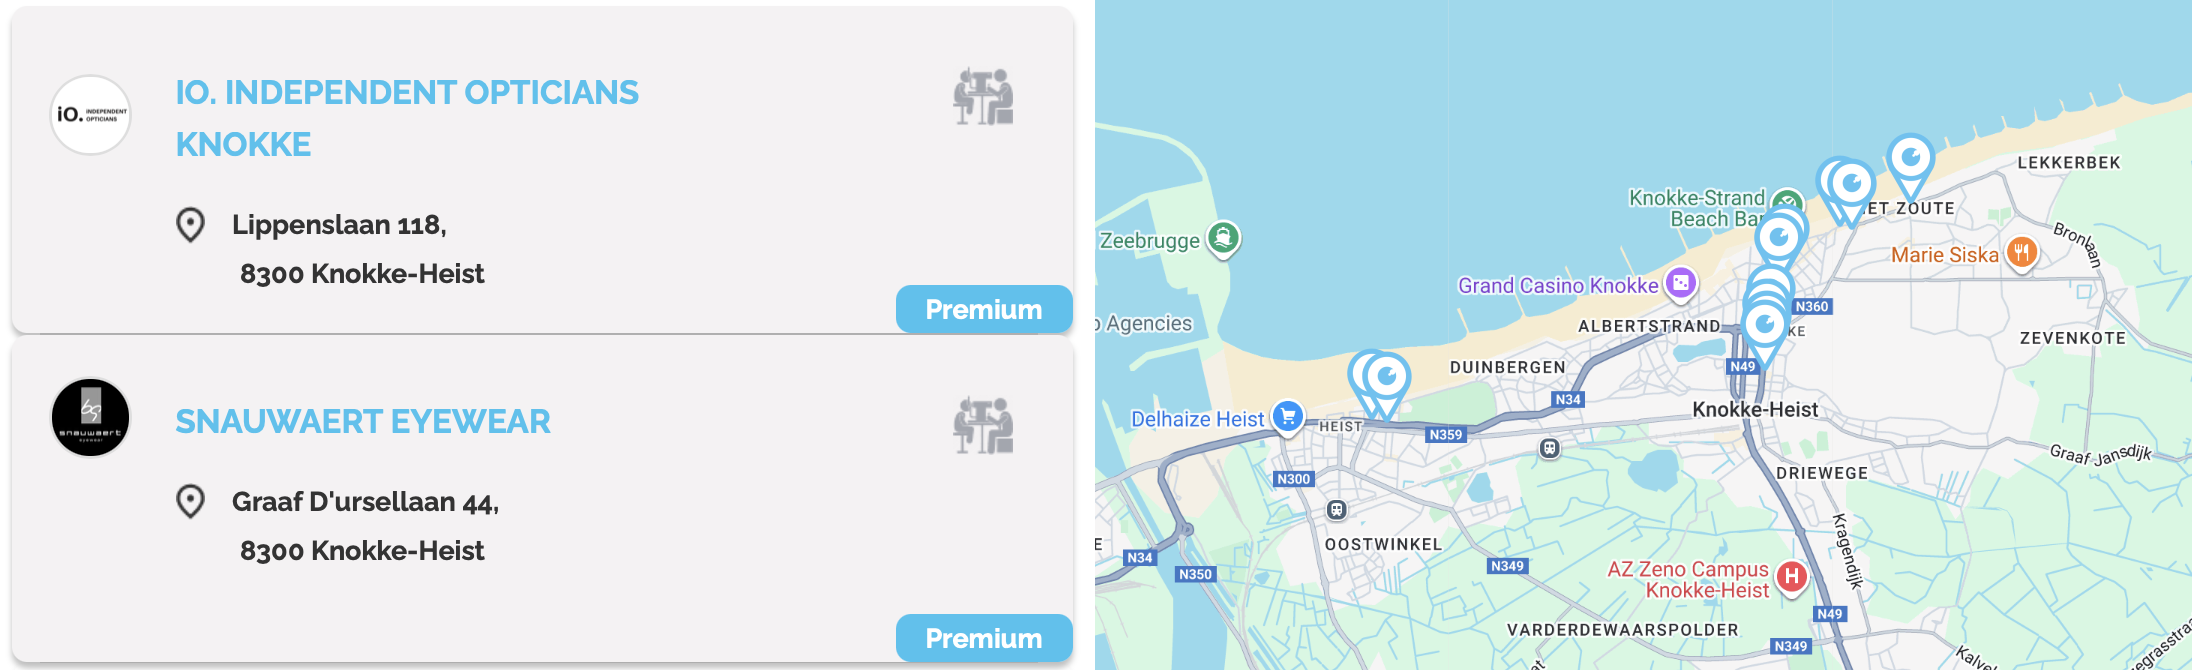2192x670 pixels.
Task: Click the Zeebrugge port map icon
Action: [1223, 239]
